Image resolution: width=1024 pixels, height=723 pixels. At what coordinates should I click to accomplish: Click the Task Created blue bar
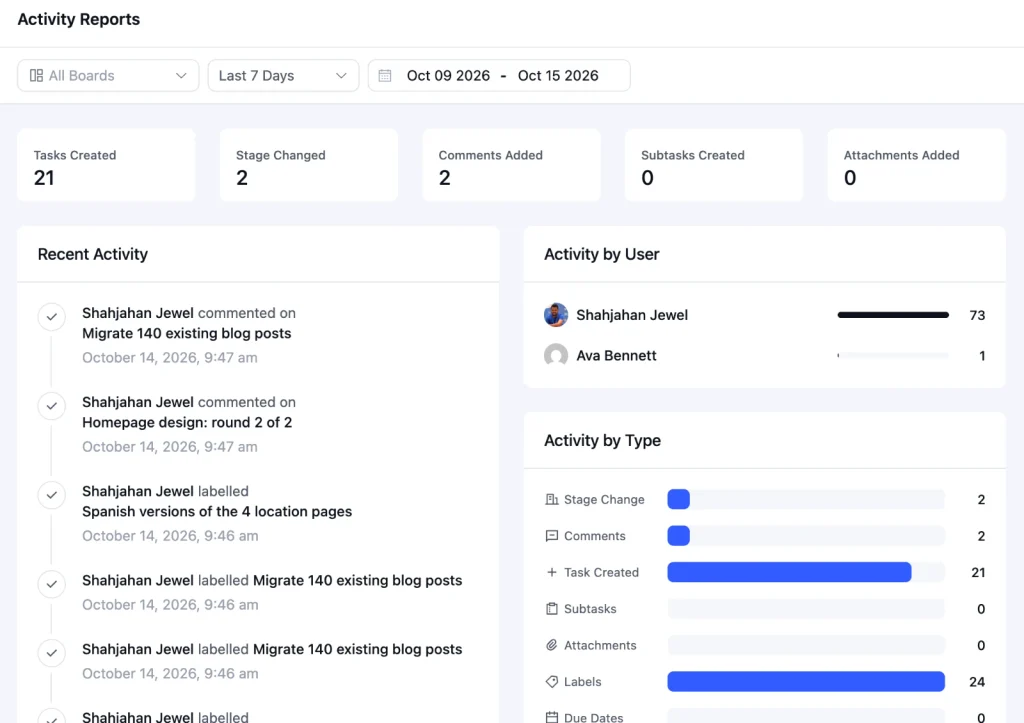[789, 572]
